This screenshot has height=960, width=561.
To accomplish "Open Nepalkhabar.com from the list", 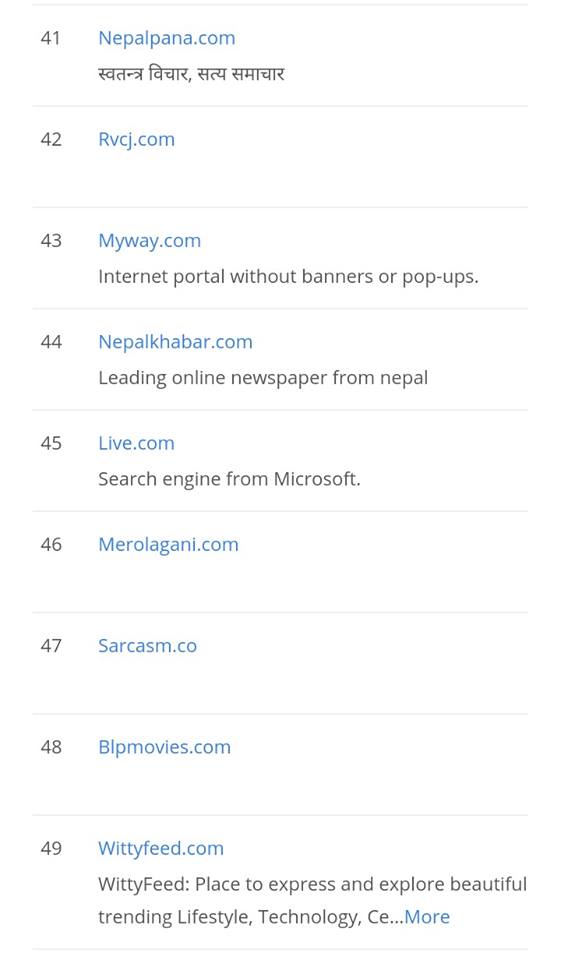I will pos(175,342).
